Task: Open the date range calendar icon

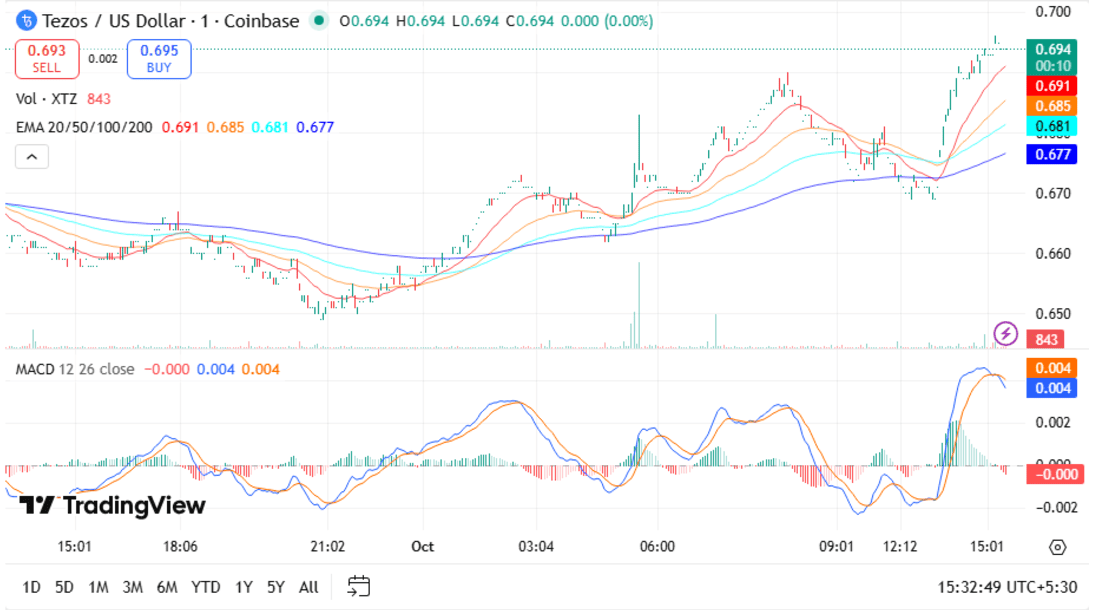Action: coord(358,586)
